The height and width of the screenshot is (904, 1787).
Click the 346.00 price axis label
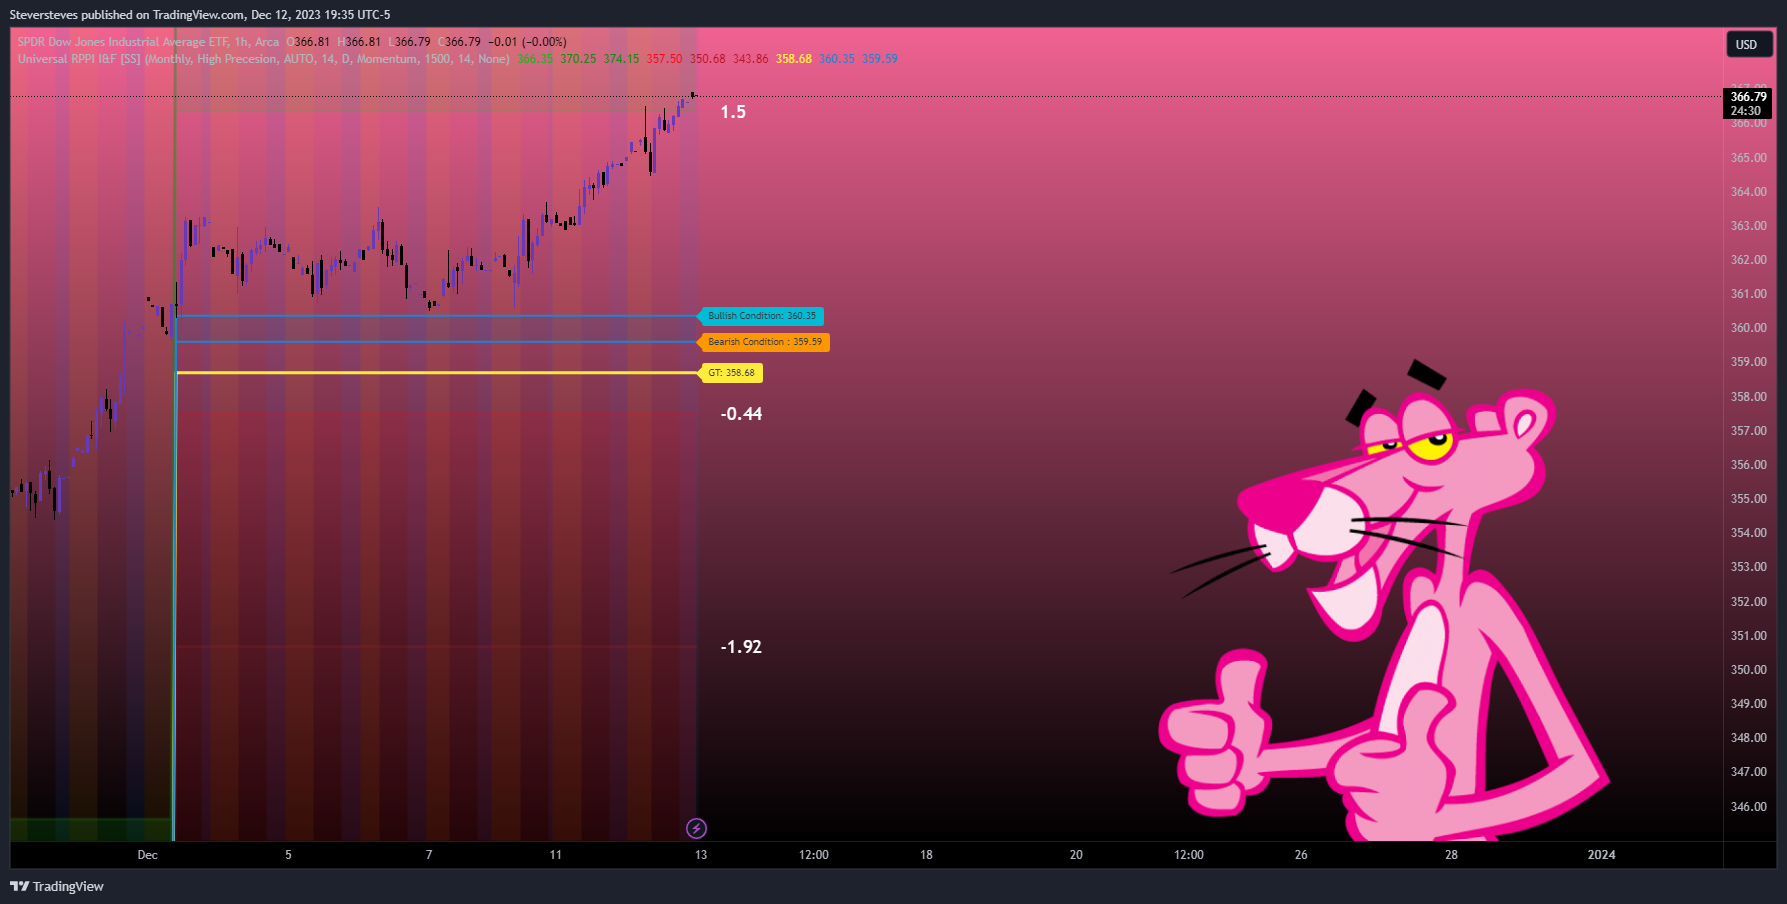tap(1748, 807)
